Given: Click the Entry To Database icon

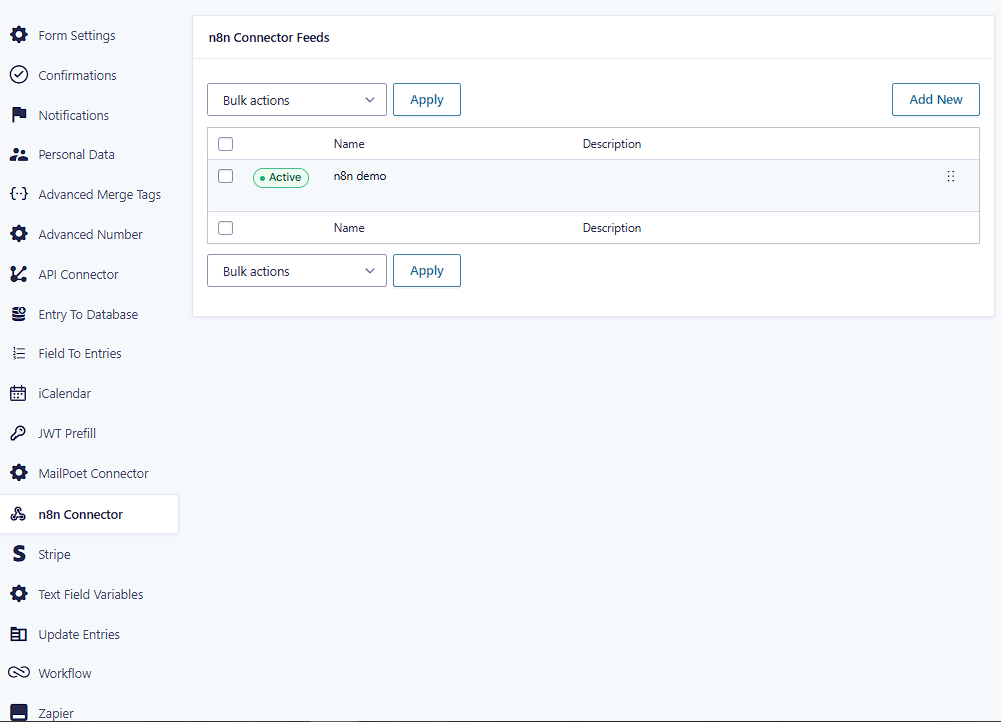Looking at the screenshot, I should click(18, 314).
